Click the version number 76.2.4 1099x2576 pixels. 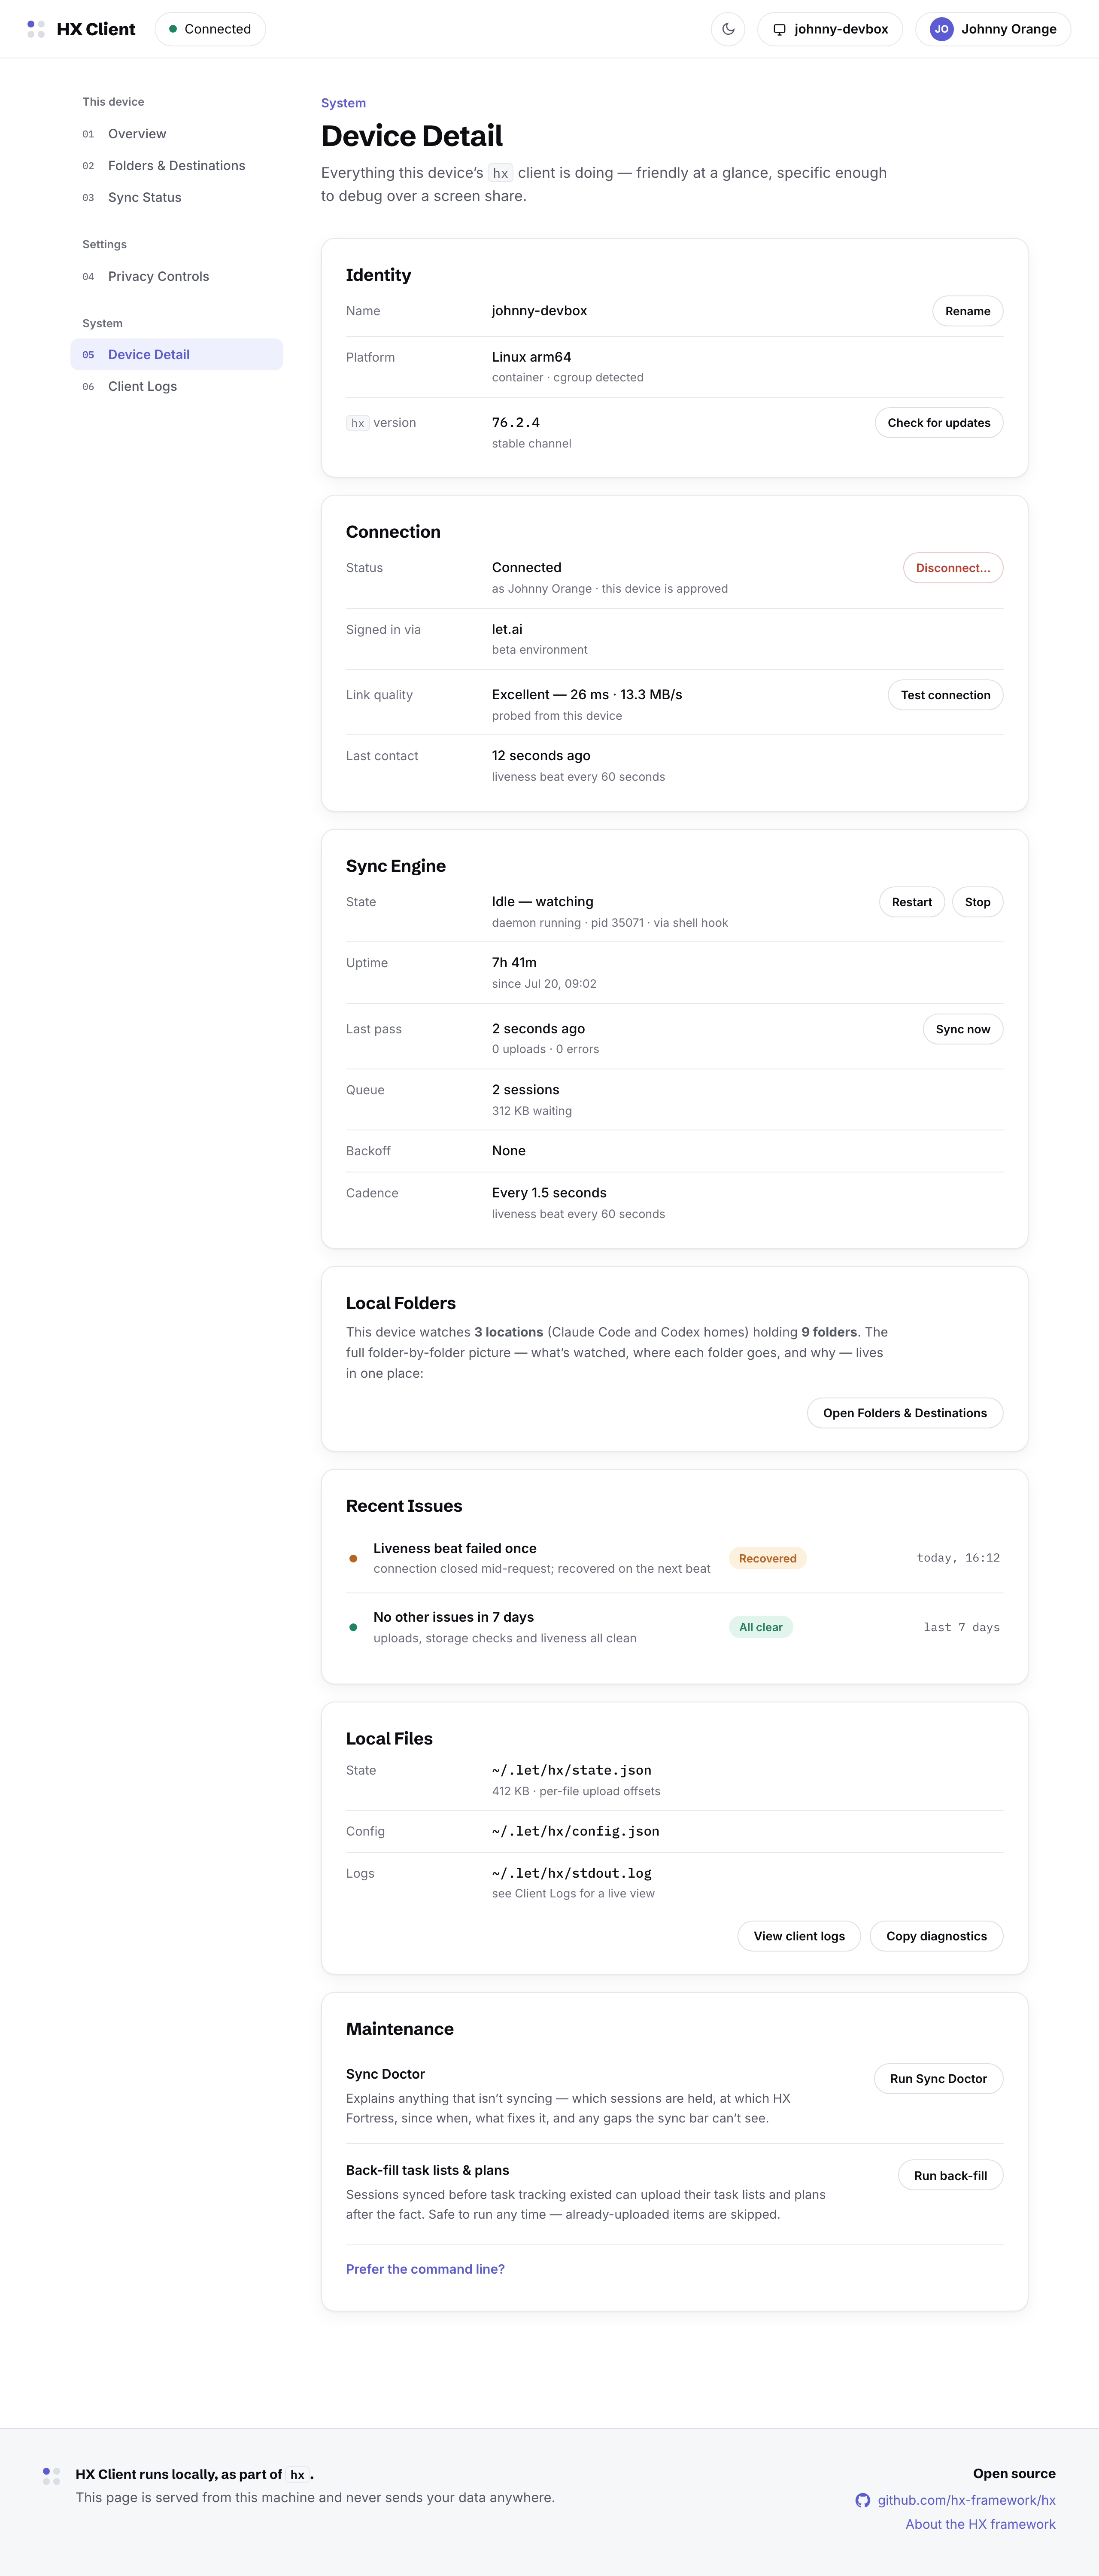coord(515,423)
